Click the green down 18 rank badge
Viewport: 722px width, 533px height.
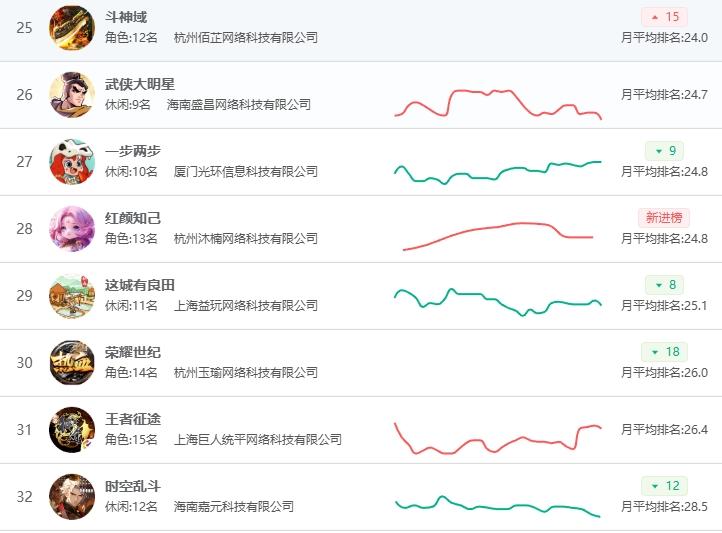point(664,352)
